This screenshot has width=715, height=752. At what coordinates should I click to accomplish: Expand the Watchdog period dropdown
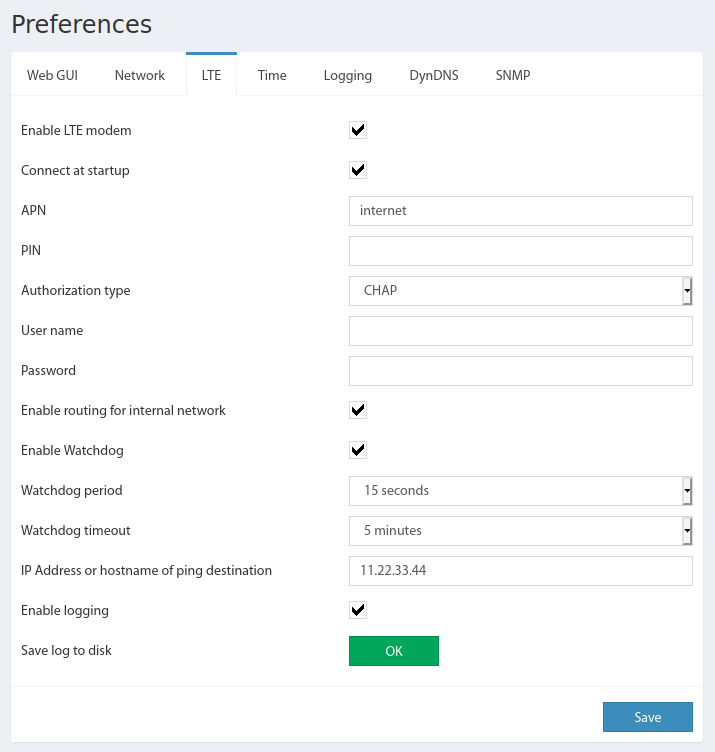[520, 491]
